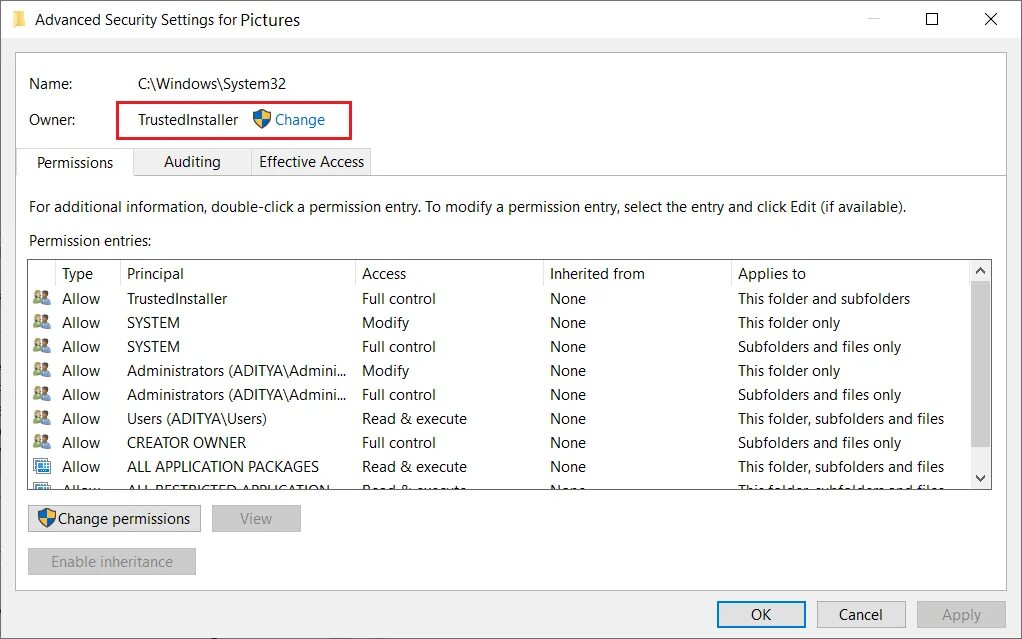
Task: Select the Permissions tab
Action: pos(75,163)
